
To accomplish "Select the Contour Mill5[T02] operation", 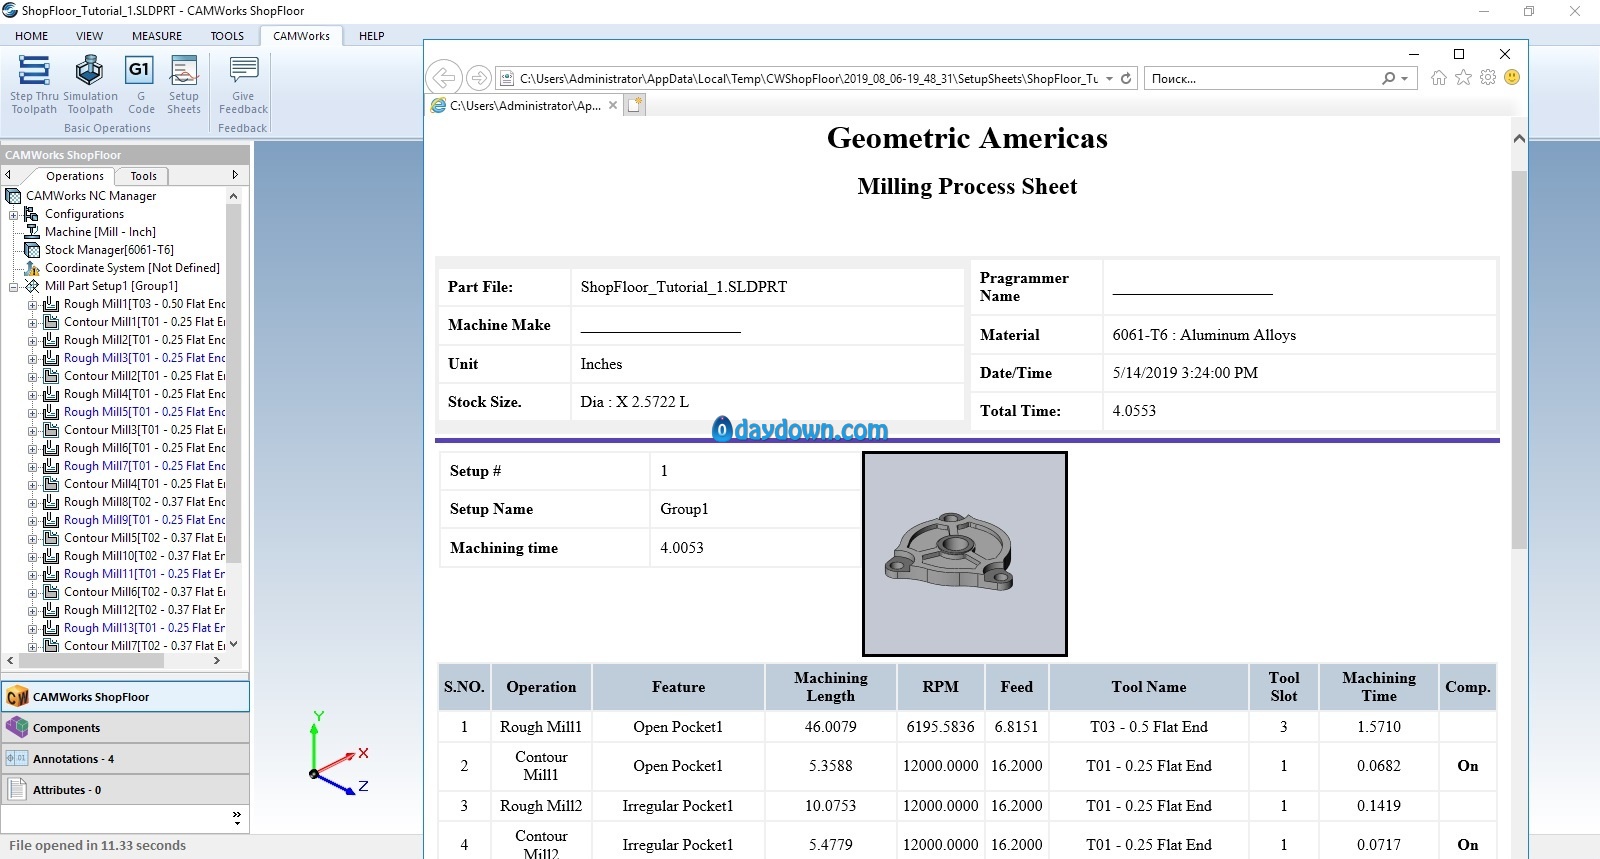I will tap(144, 538).
